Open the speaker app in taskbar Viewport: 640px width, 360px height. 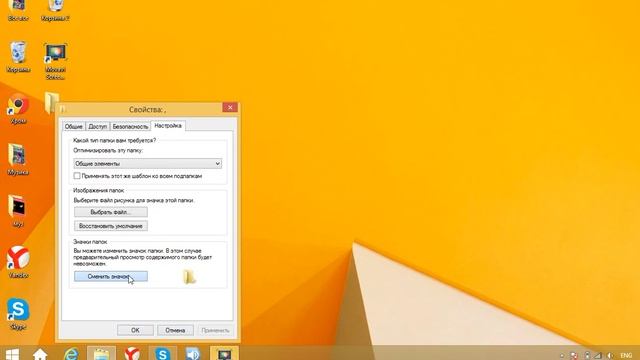point(193,353)
